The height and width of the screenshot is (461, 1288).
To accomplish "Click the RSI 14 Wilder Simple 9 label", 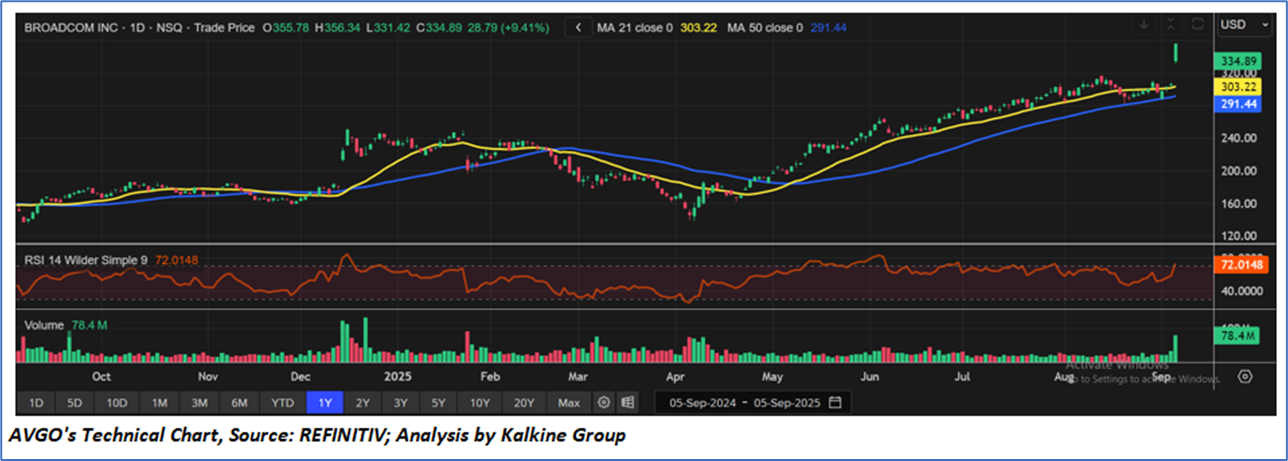I will coord(86,260).
